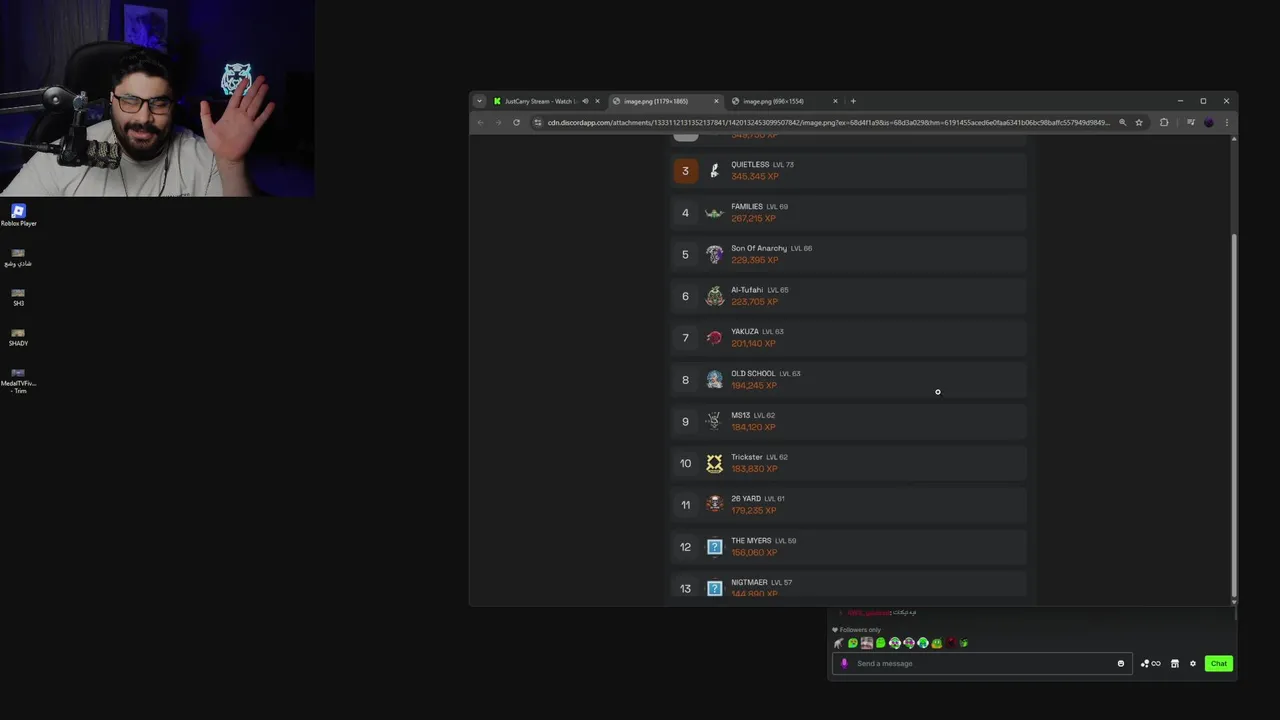
Task: Click the 345,345 XP value
Action: click(x=754, y=177)
